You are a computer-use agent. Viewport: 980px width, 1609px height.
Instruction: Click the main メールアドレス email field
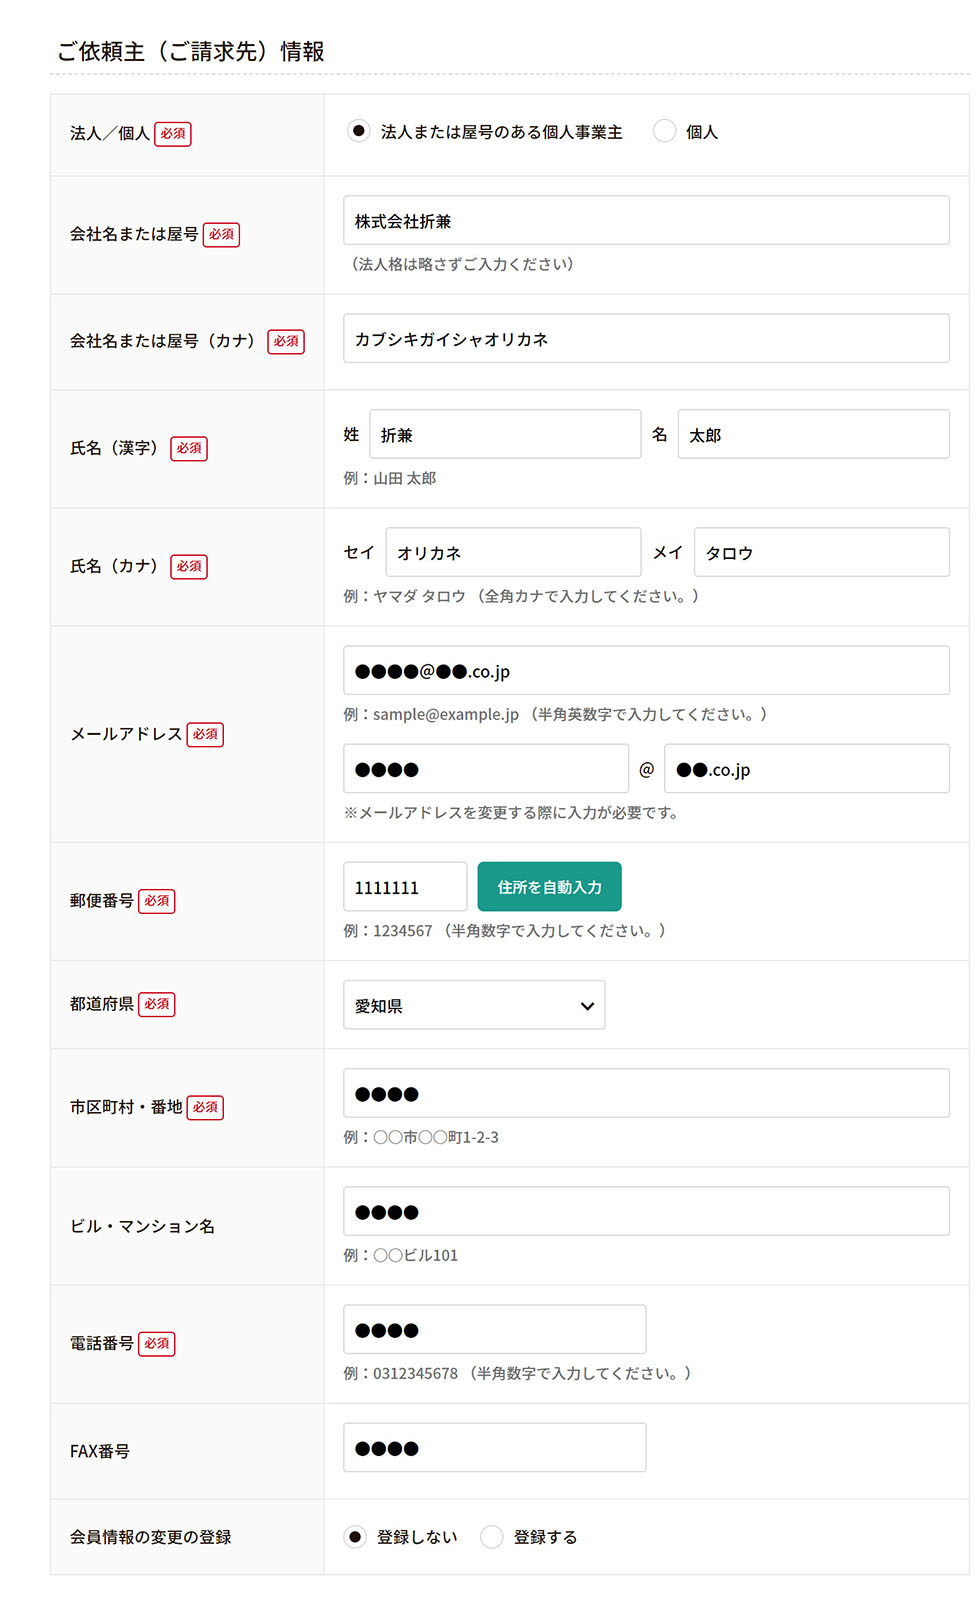[646, 671]
